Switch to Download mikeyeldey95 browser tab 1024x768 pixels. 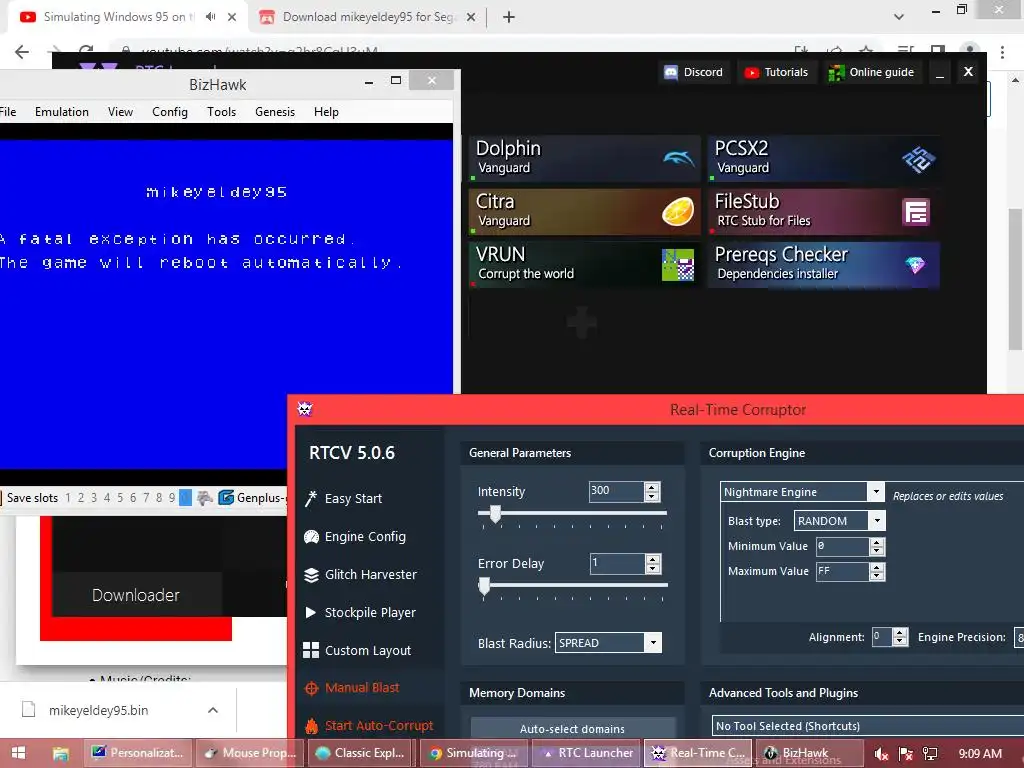(366, 17)
